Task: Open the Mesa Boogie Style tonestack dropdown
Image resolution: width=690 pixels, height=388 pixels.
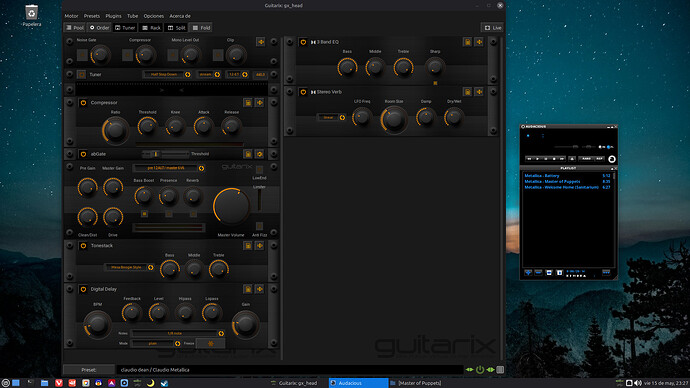Action: [x=130, y=267]
